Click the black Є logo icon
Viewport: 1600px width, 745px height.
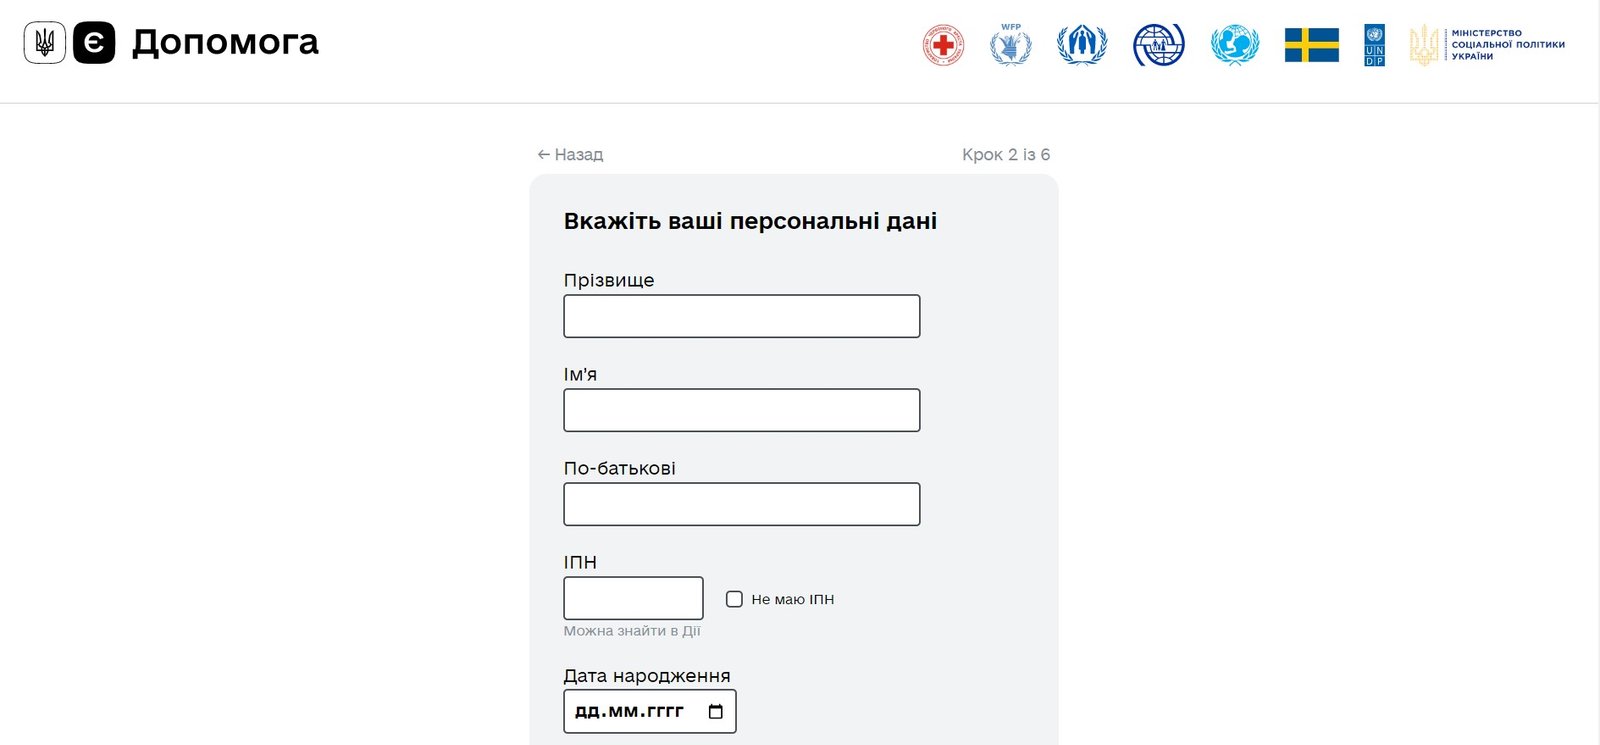[x=94, y=43]
